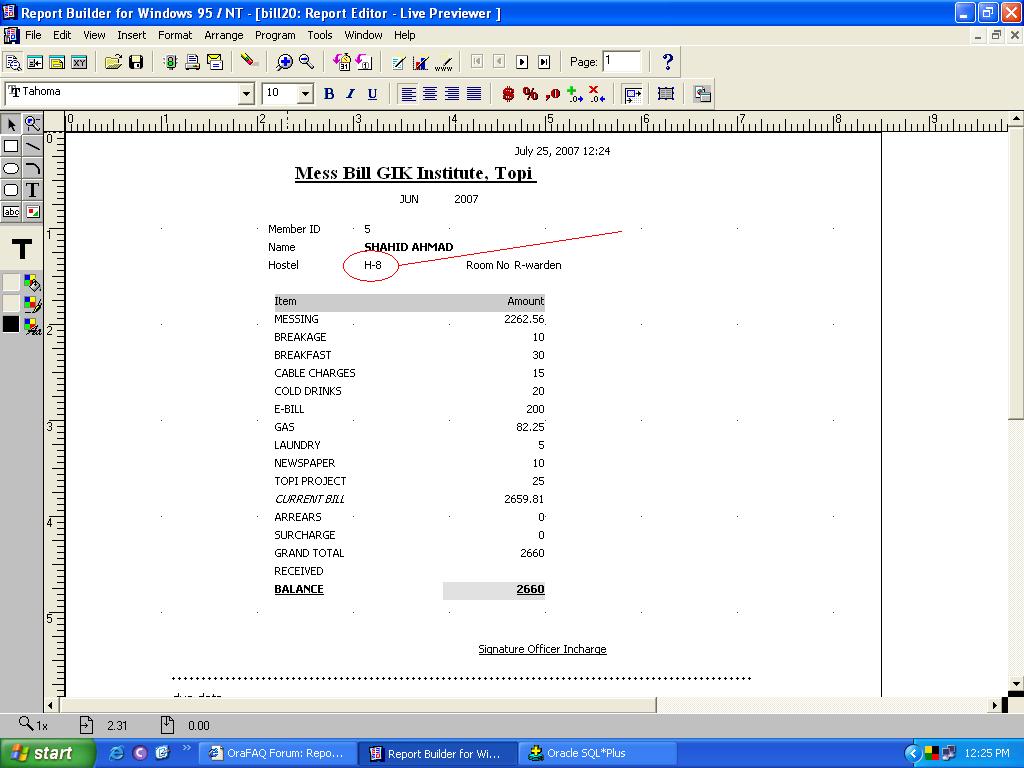Open the Arrange menu
The image size is (1024, 768).
(x=224, y=35)
